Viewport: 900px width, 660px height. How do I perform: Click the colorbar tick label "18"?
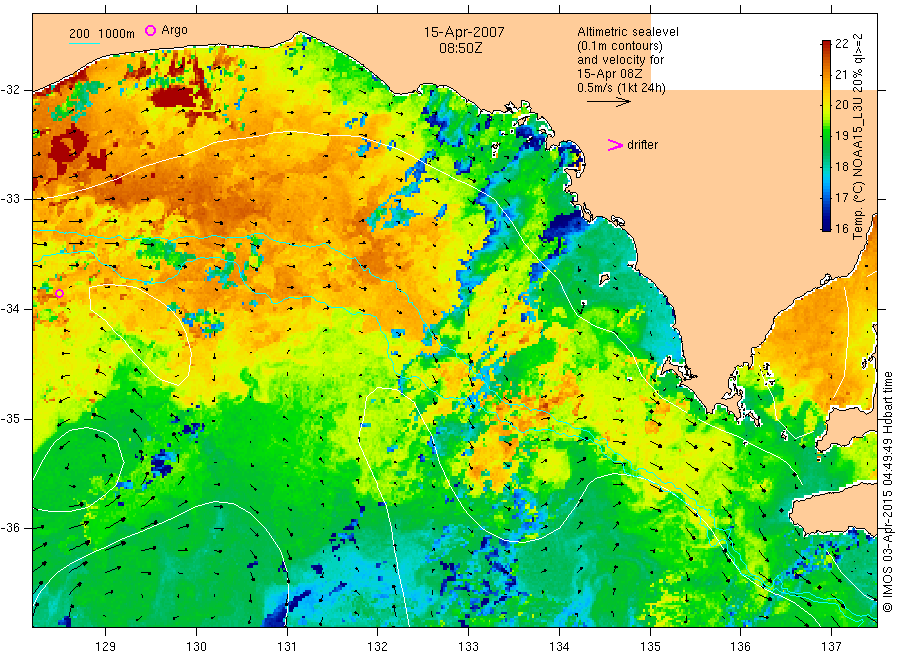coord(841,167)
